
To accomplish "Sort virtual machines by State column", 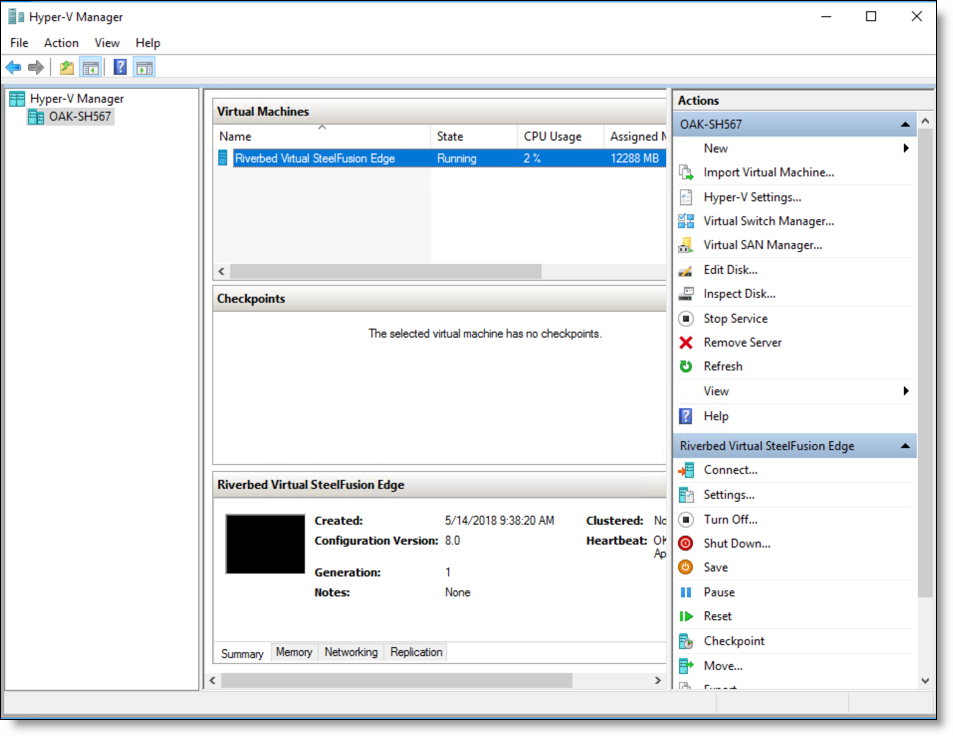I will coord(474,136).
